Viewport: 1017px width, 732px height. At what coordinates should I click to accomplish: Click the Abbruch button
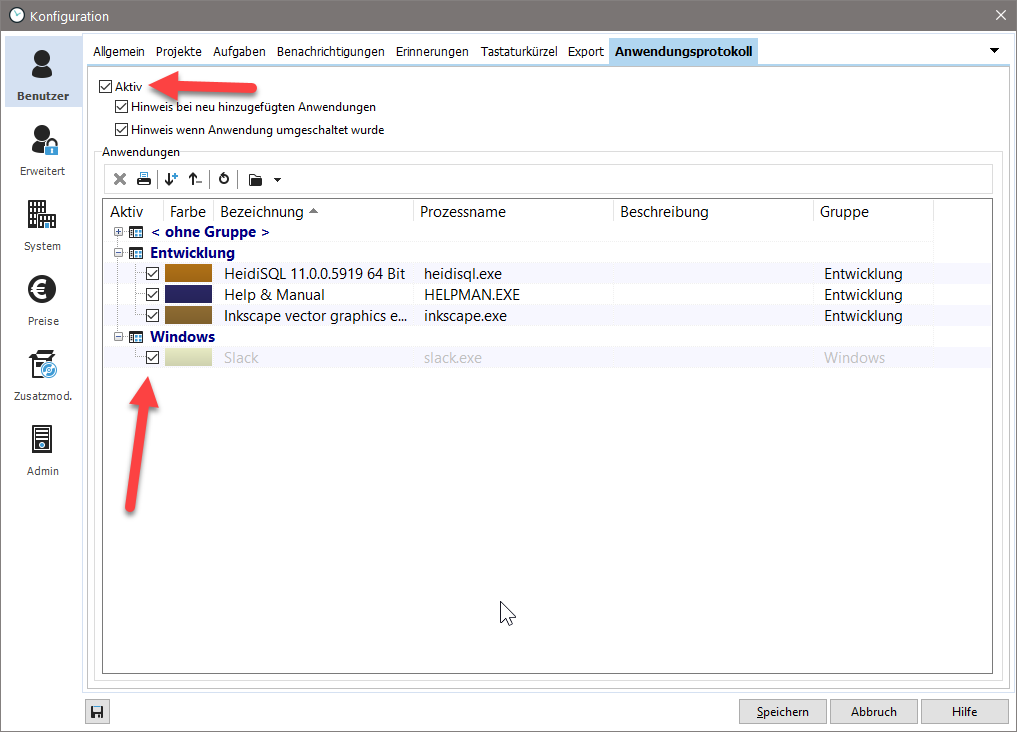(873, 712)
